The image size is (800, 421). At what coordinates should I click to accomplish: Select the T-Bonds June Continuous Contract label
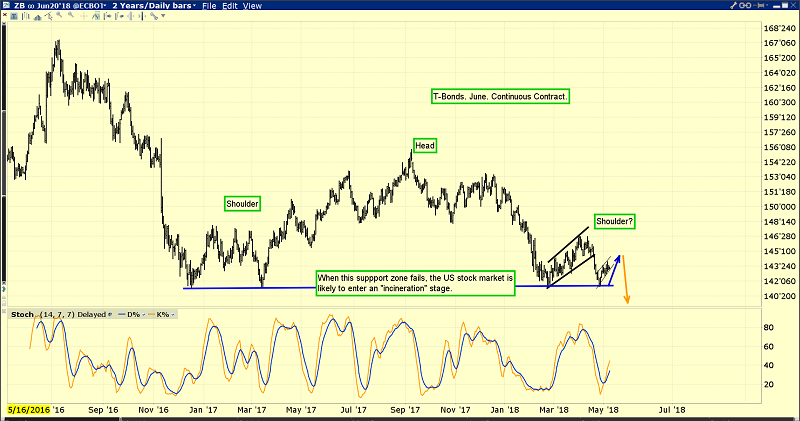tap(500, 97)
